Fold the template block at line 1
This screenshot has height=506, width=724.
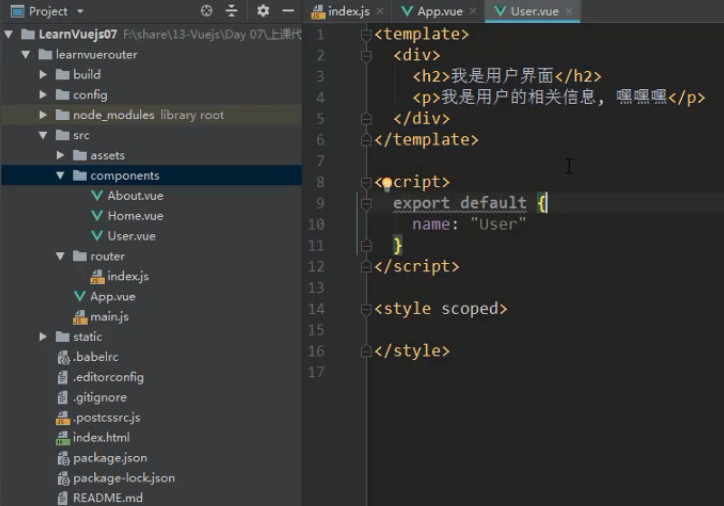click(x=366, y=35)
